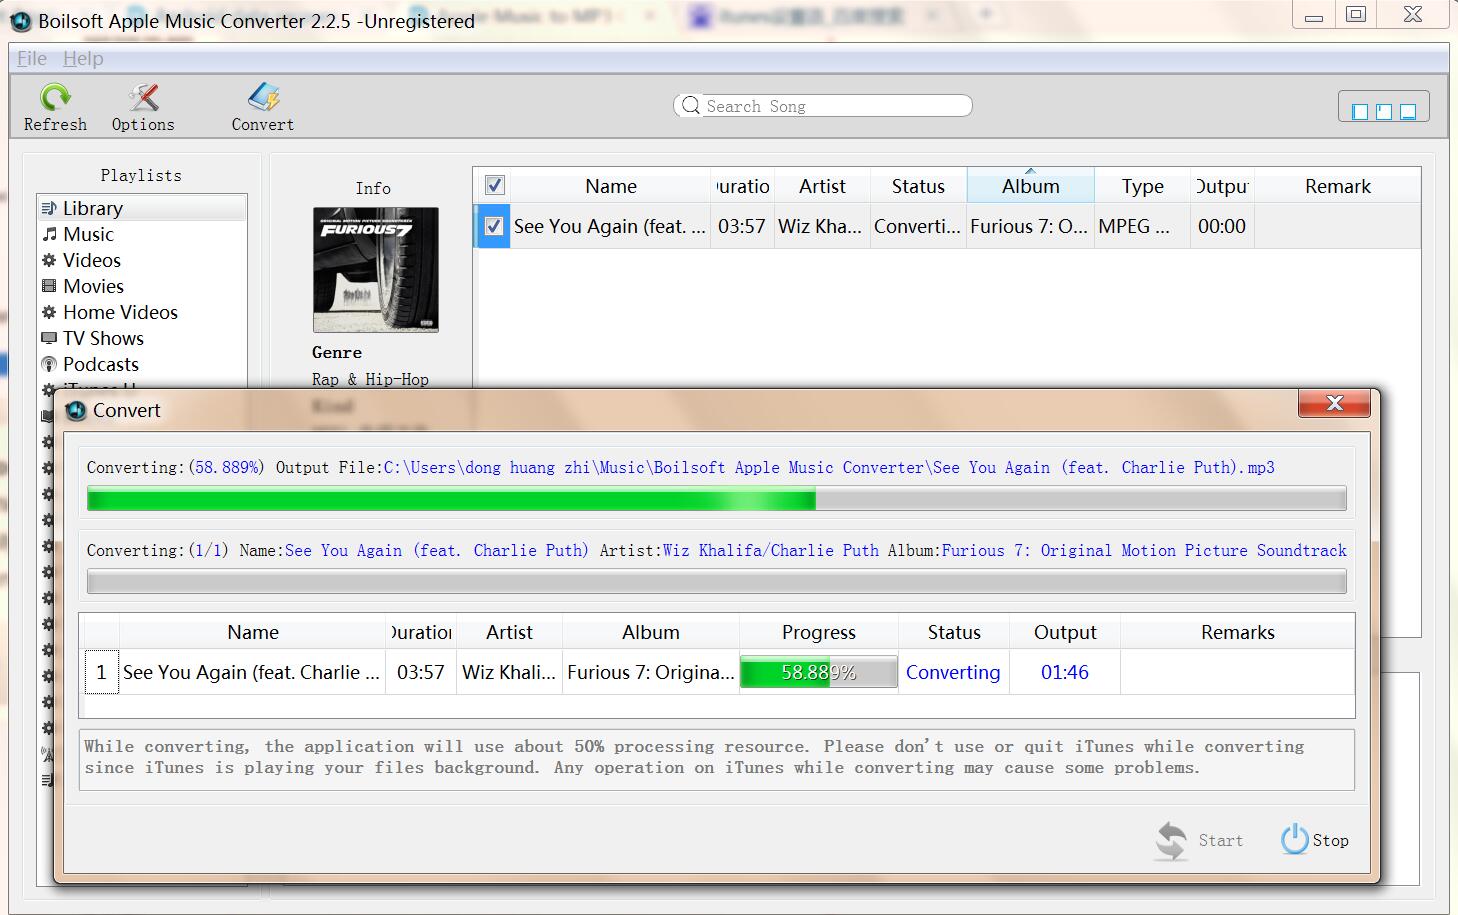Click the Refresh toolbar icon
Image resolution: width=1458 pixels, height=915 pixels.
[55, 97]
